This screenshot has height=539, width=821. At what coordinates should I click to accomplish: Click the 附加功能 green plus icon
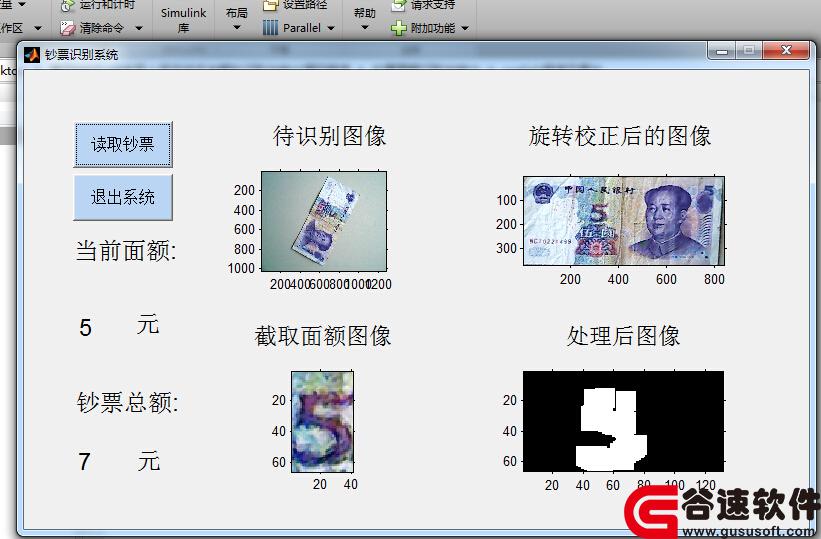pos(398,28)
